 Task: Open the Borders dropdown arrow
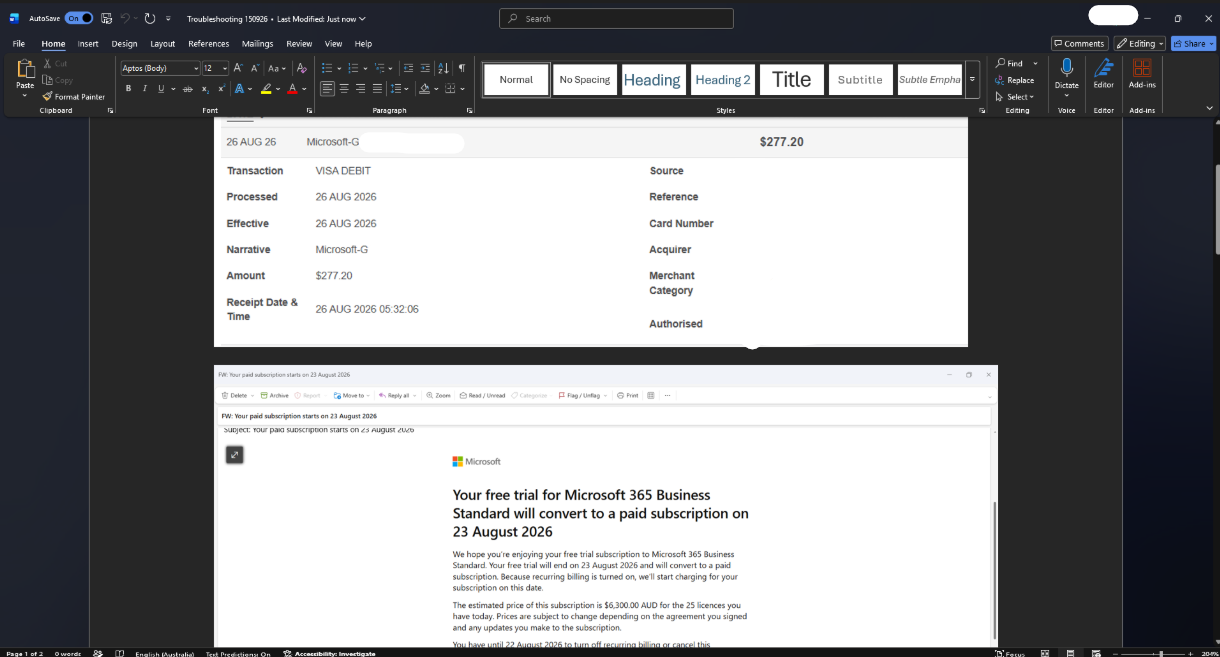pyautogui.click(x=461, y=89)
